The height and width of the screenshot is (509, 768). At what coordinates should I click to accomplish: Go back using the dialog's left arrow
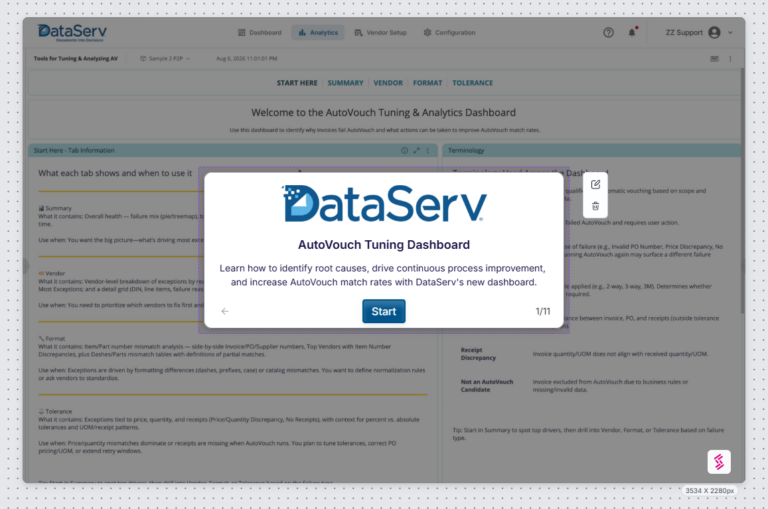point(225,311)
